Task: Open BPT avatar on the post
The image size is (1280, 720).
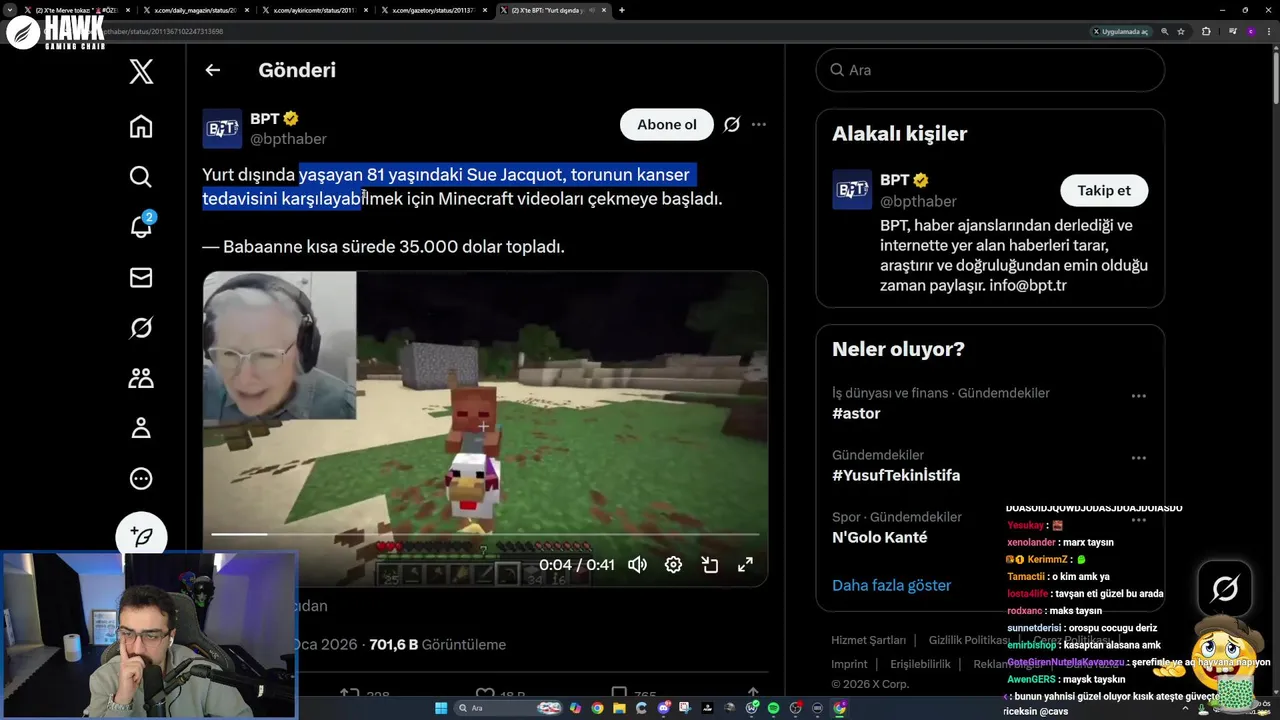Action: click(x=222, y=129)
